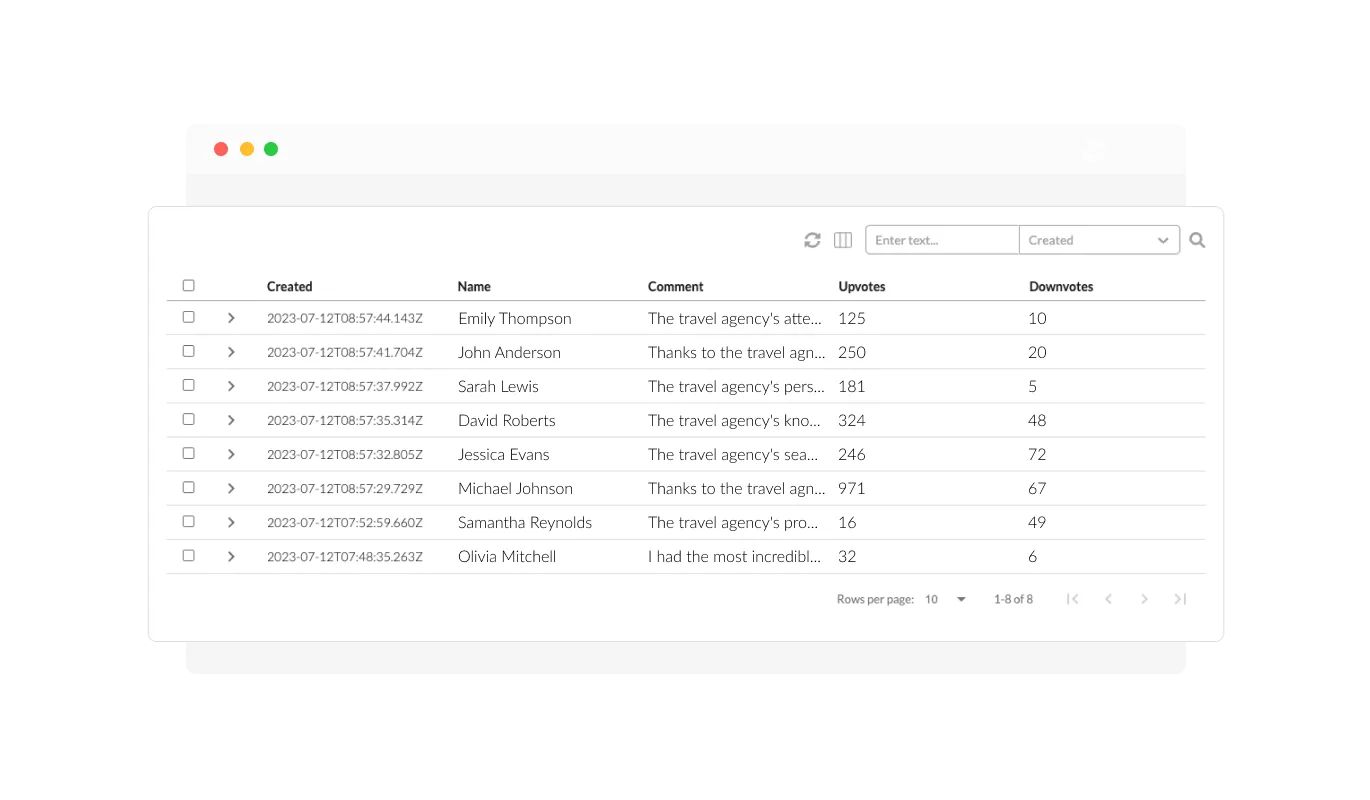
Task: Select all rows with the header checkbox
Action: tap(188, 285)
